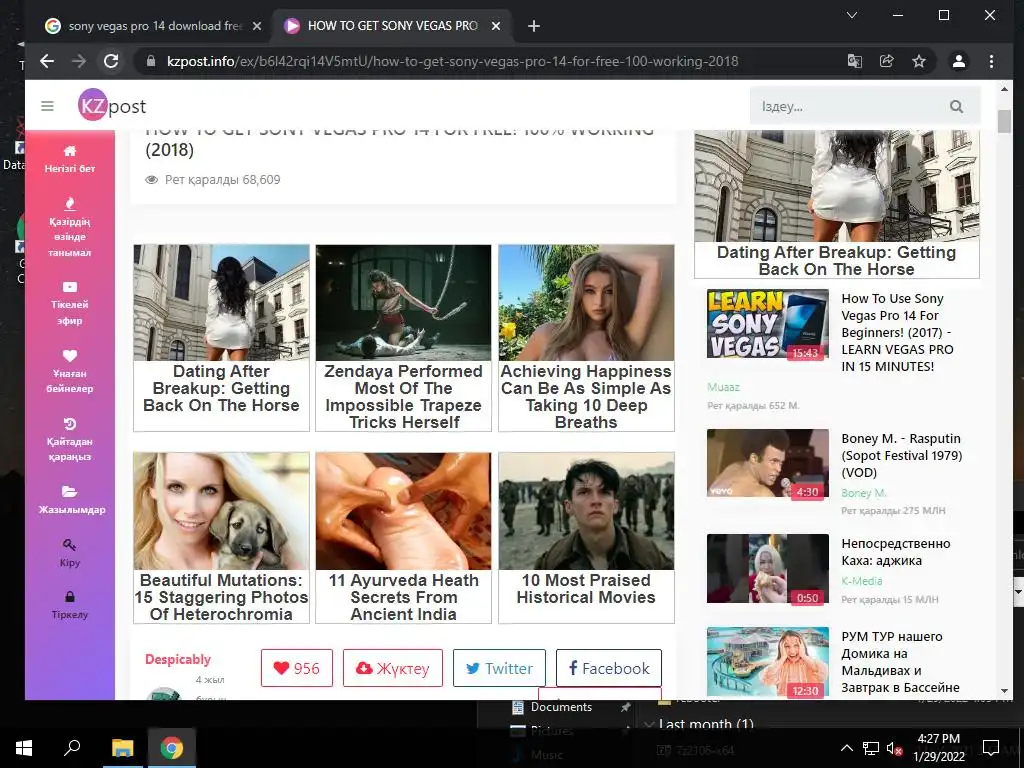This screenshot has height=768, width=1024.
Task: Bookmark this page with the star
Action: [919, 61]
